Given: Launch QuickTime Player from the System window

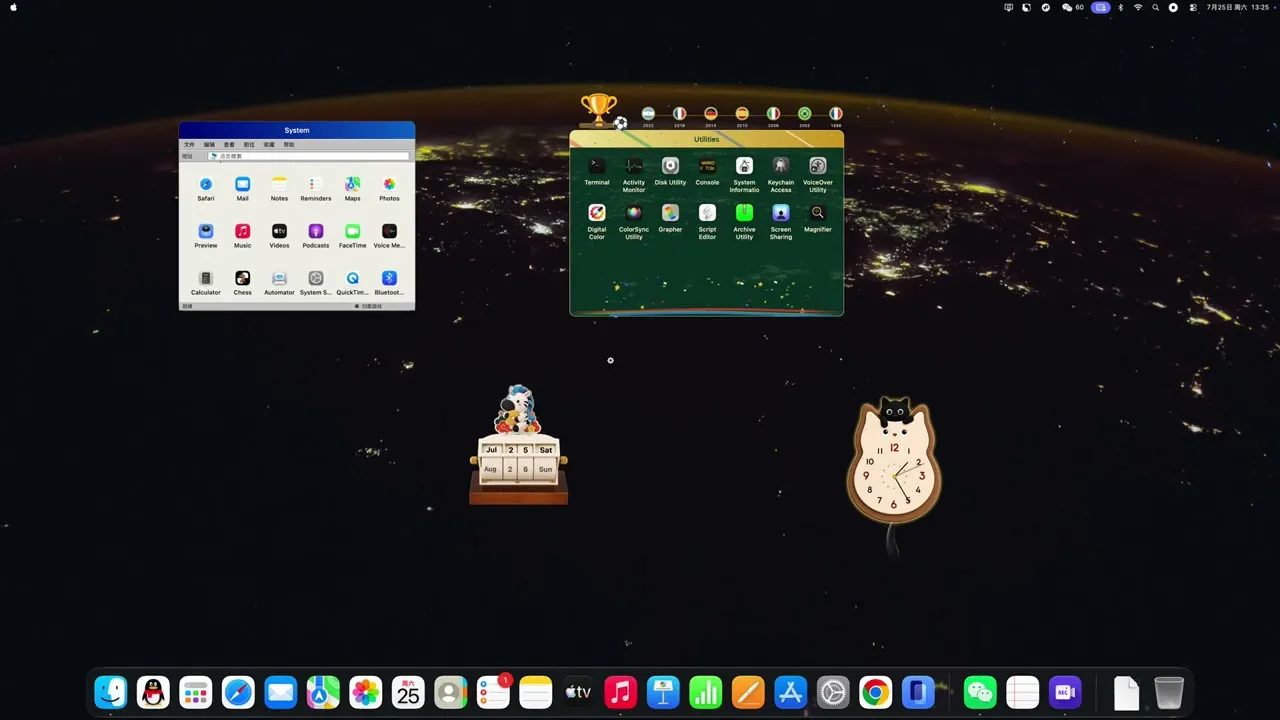Looking at the screenshot, I should (x=353, y=278).
